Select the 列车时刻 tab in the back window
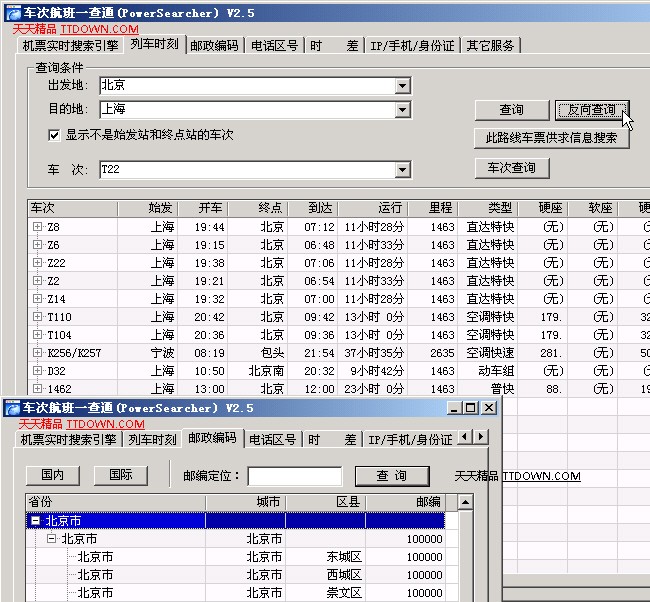 [x=154, y=44]
